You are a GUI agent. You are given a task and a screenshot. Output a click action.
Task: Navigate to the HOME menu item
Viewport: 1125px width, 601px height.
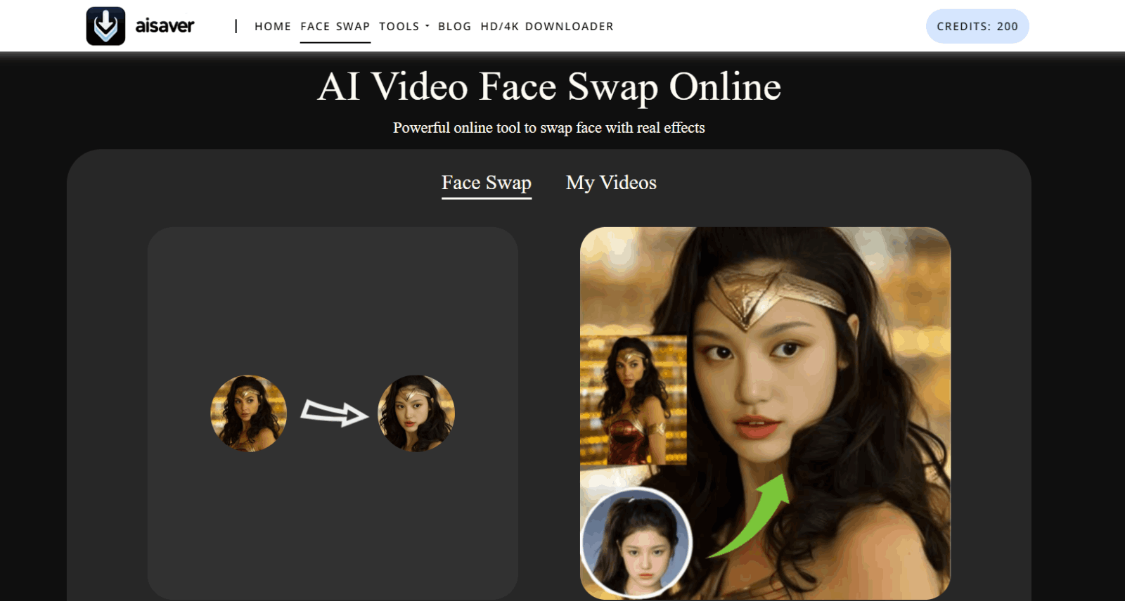point(272,26)
